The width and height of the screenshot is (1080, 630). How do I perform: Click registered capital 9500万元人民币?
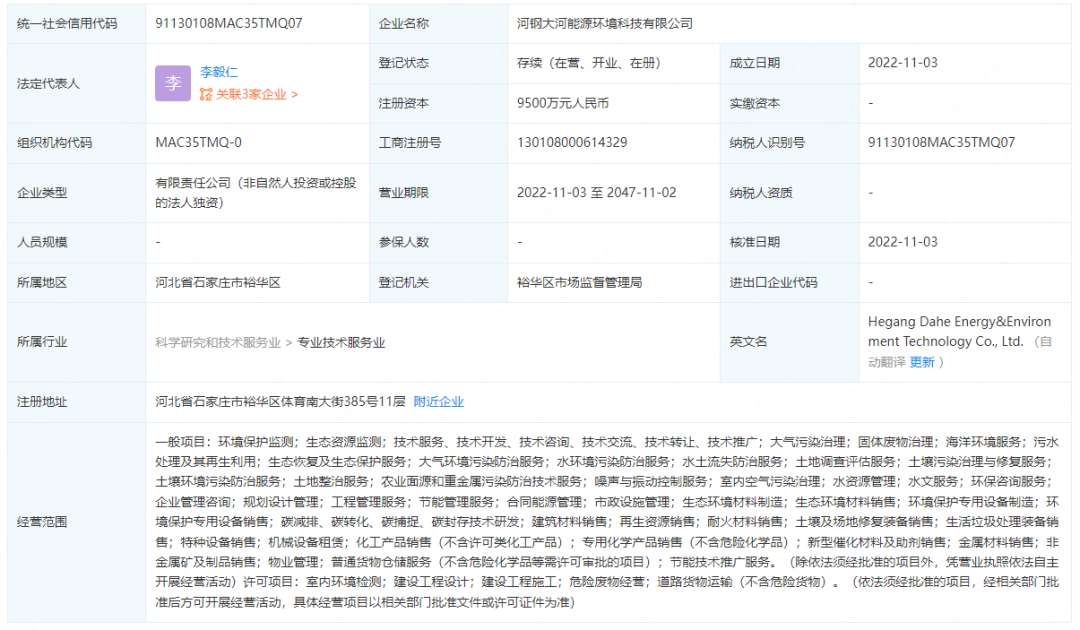563,103
